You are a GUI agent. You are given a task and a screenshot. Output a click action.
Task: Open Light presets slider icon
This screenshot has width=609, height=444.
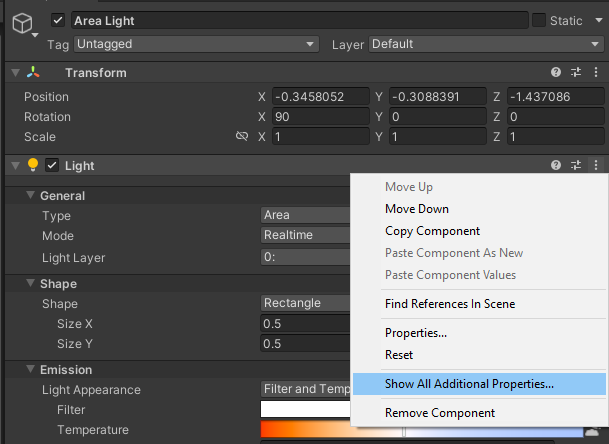click(576, 165)
